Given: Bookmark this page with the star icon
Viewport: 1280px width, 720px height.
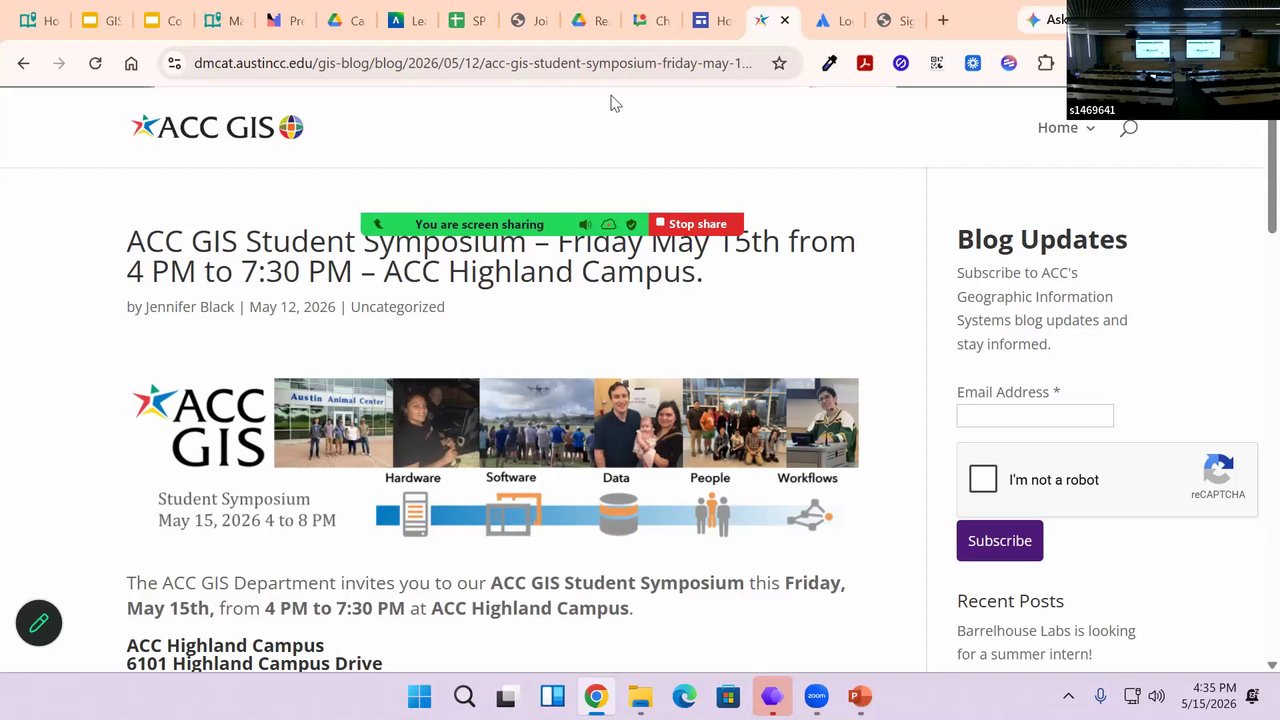Looking at the screenshot, I should [x=779, y=63].
